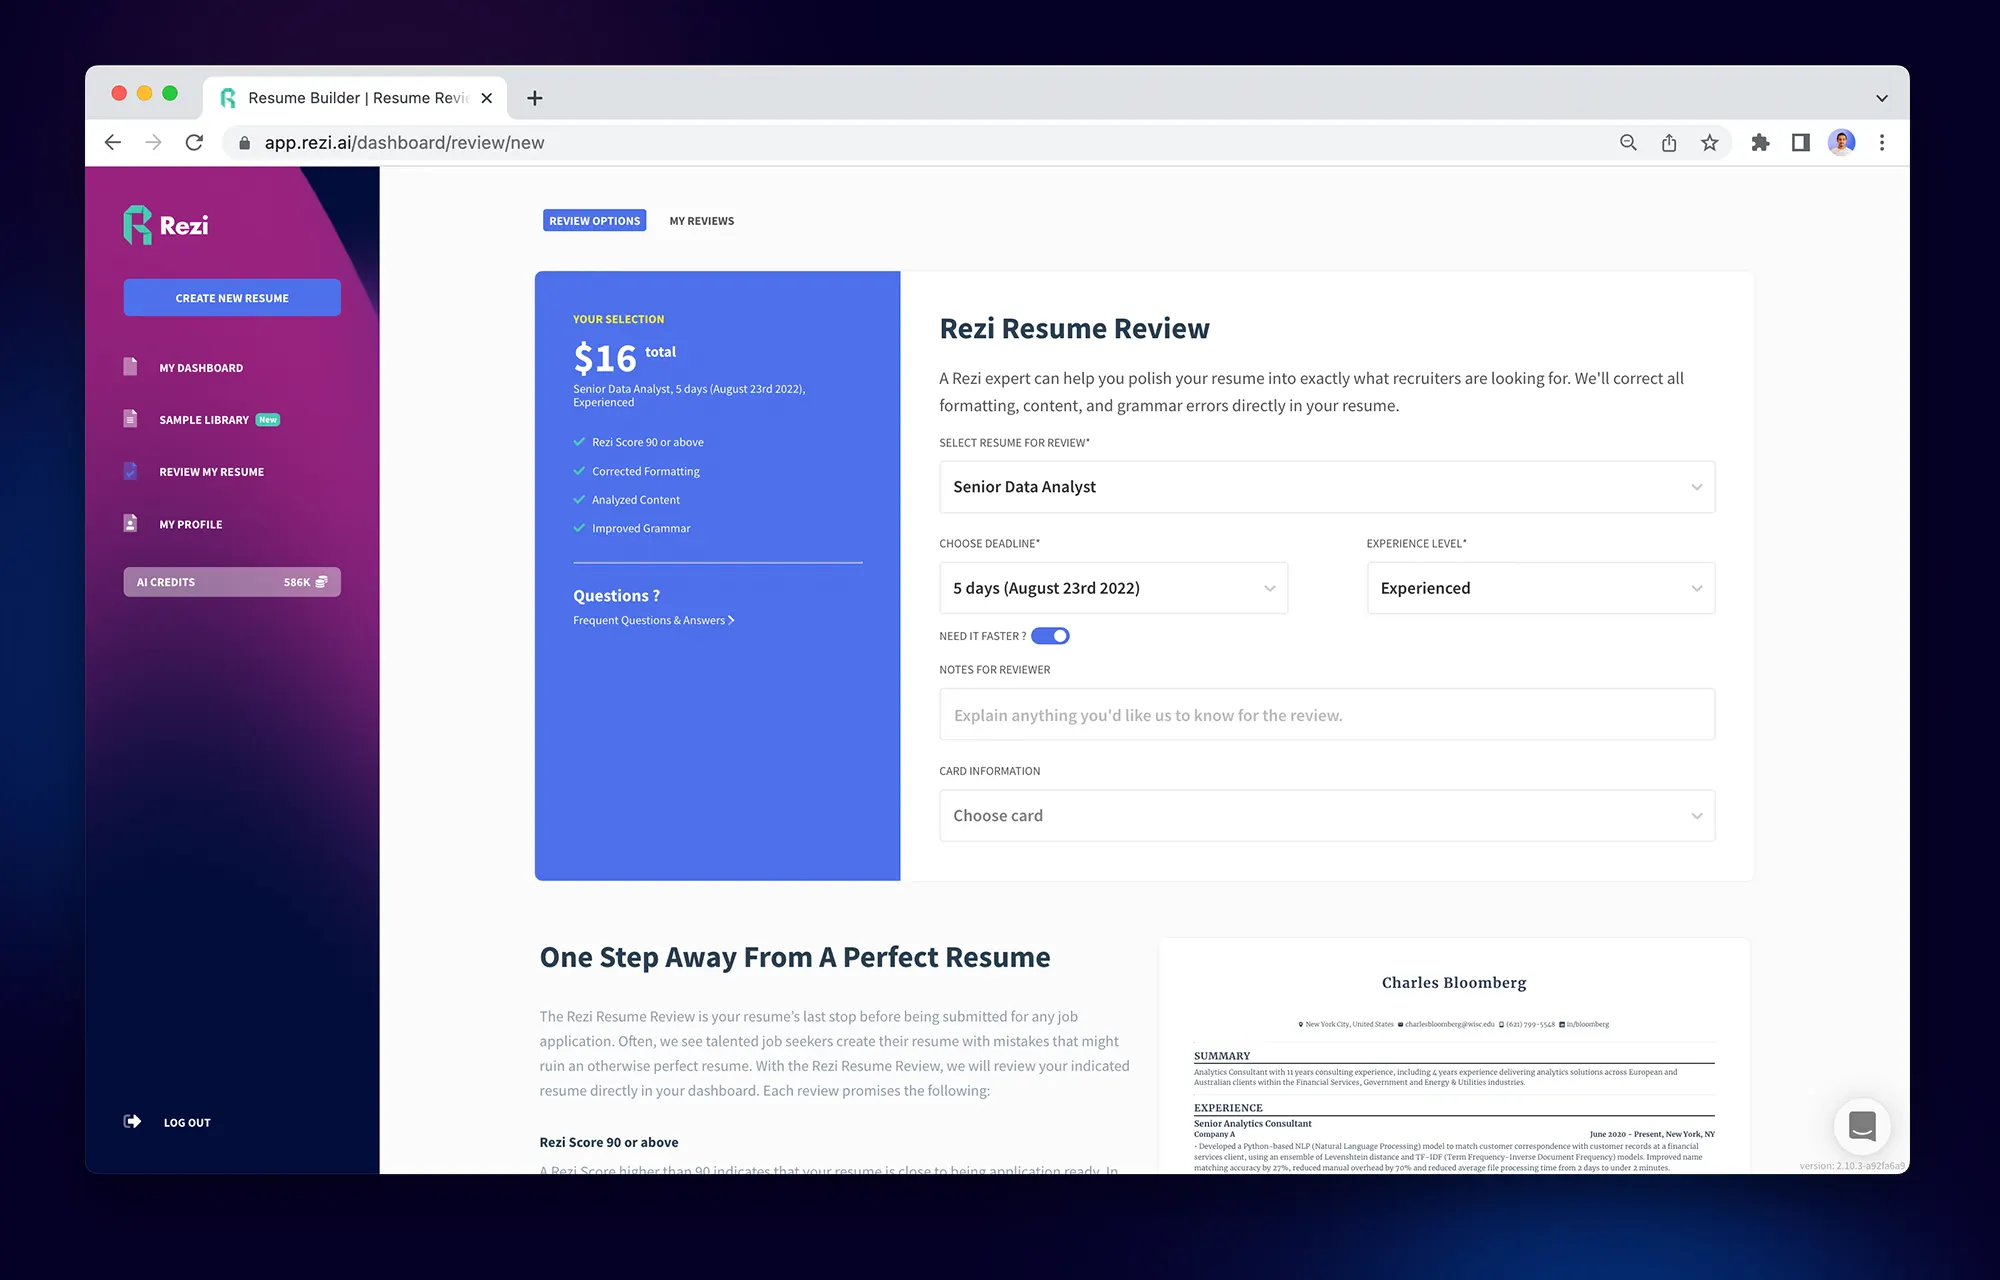The height and width of the screenshot is (1280, 2000).
Task: Open the Sample Library
Action: [203, 419]
